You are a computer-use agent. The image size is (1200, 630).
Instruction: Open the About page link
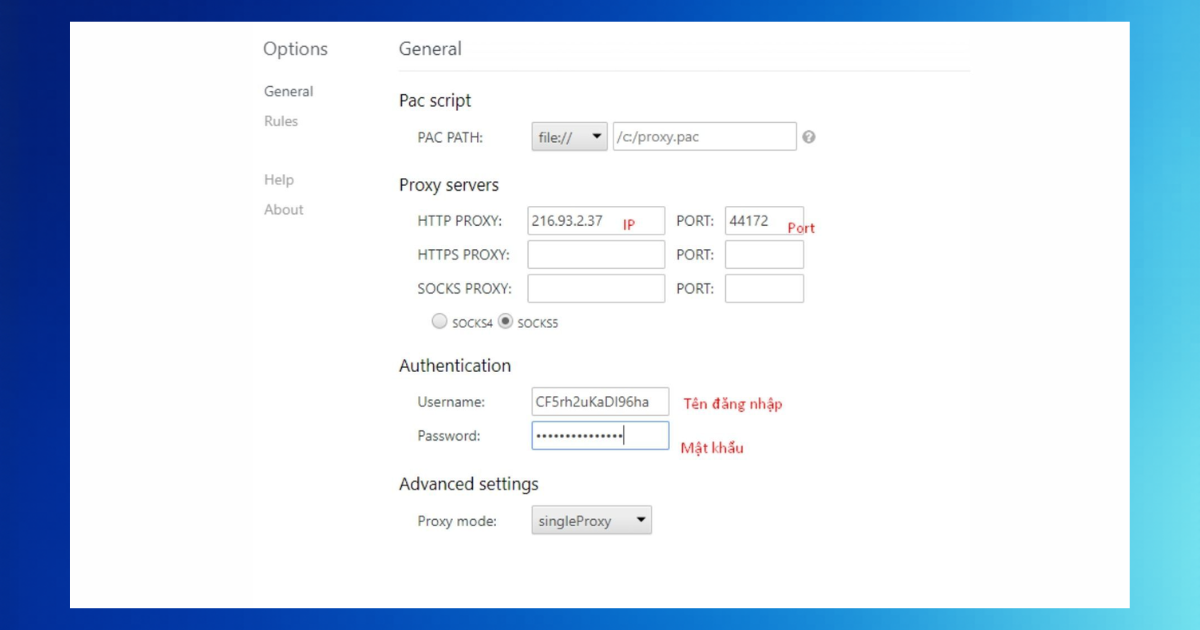click(x=284, y=210)
